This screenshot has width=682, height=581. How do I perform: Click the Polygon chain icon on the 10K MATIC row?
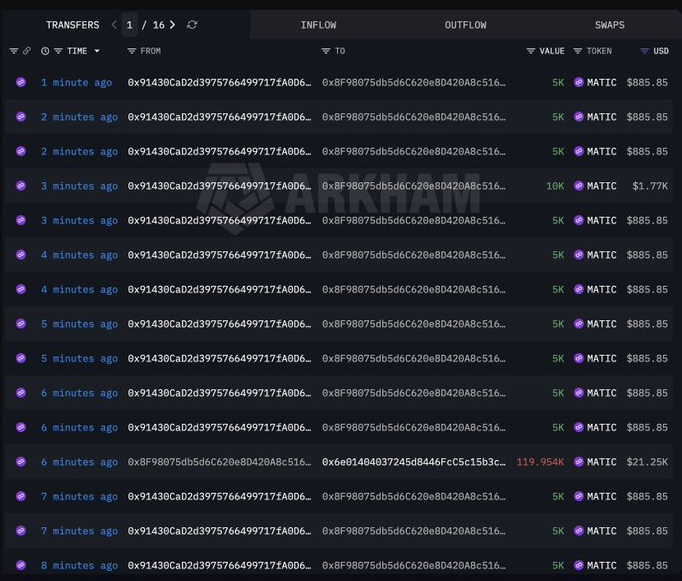pyautogui.click(x=20, y=186)
